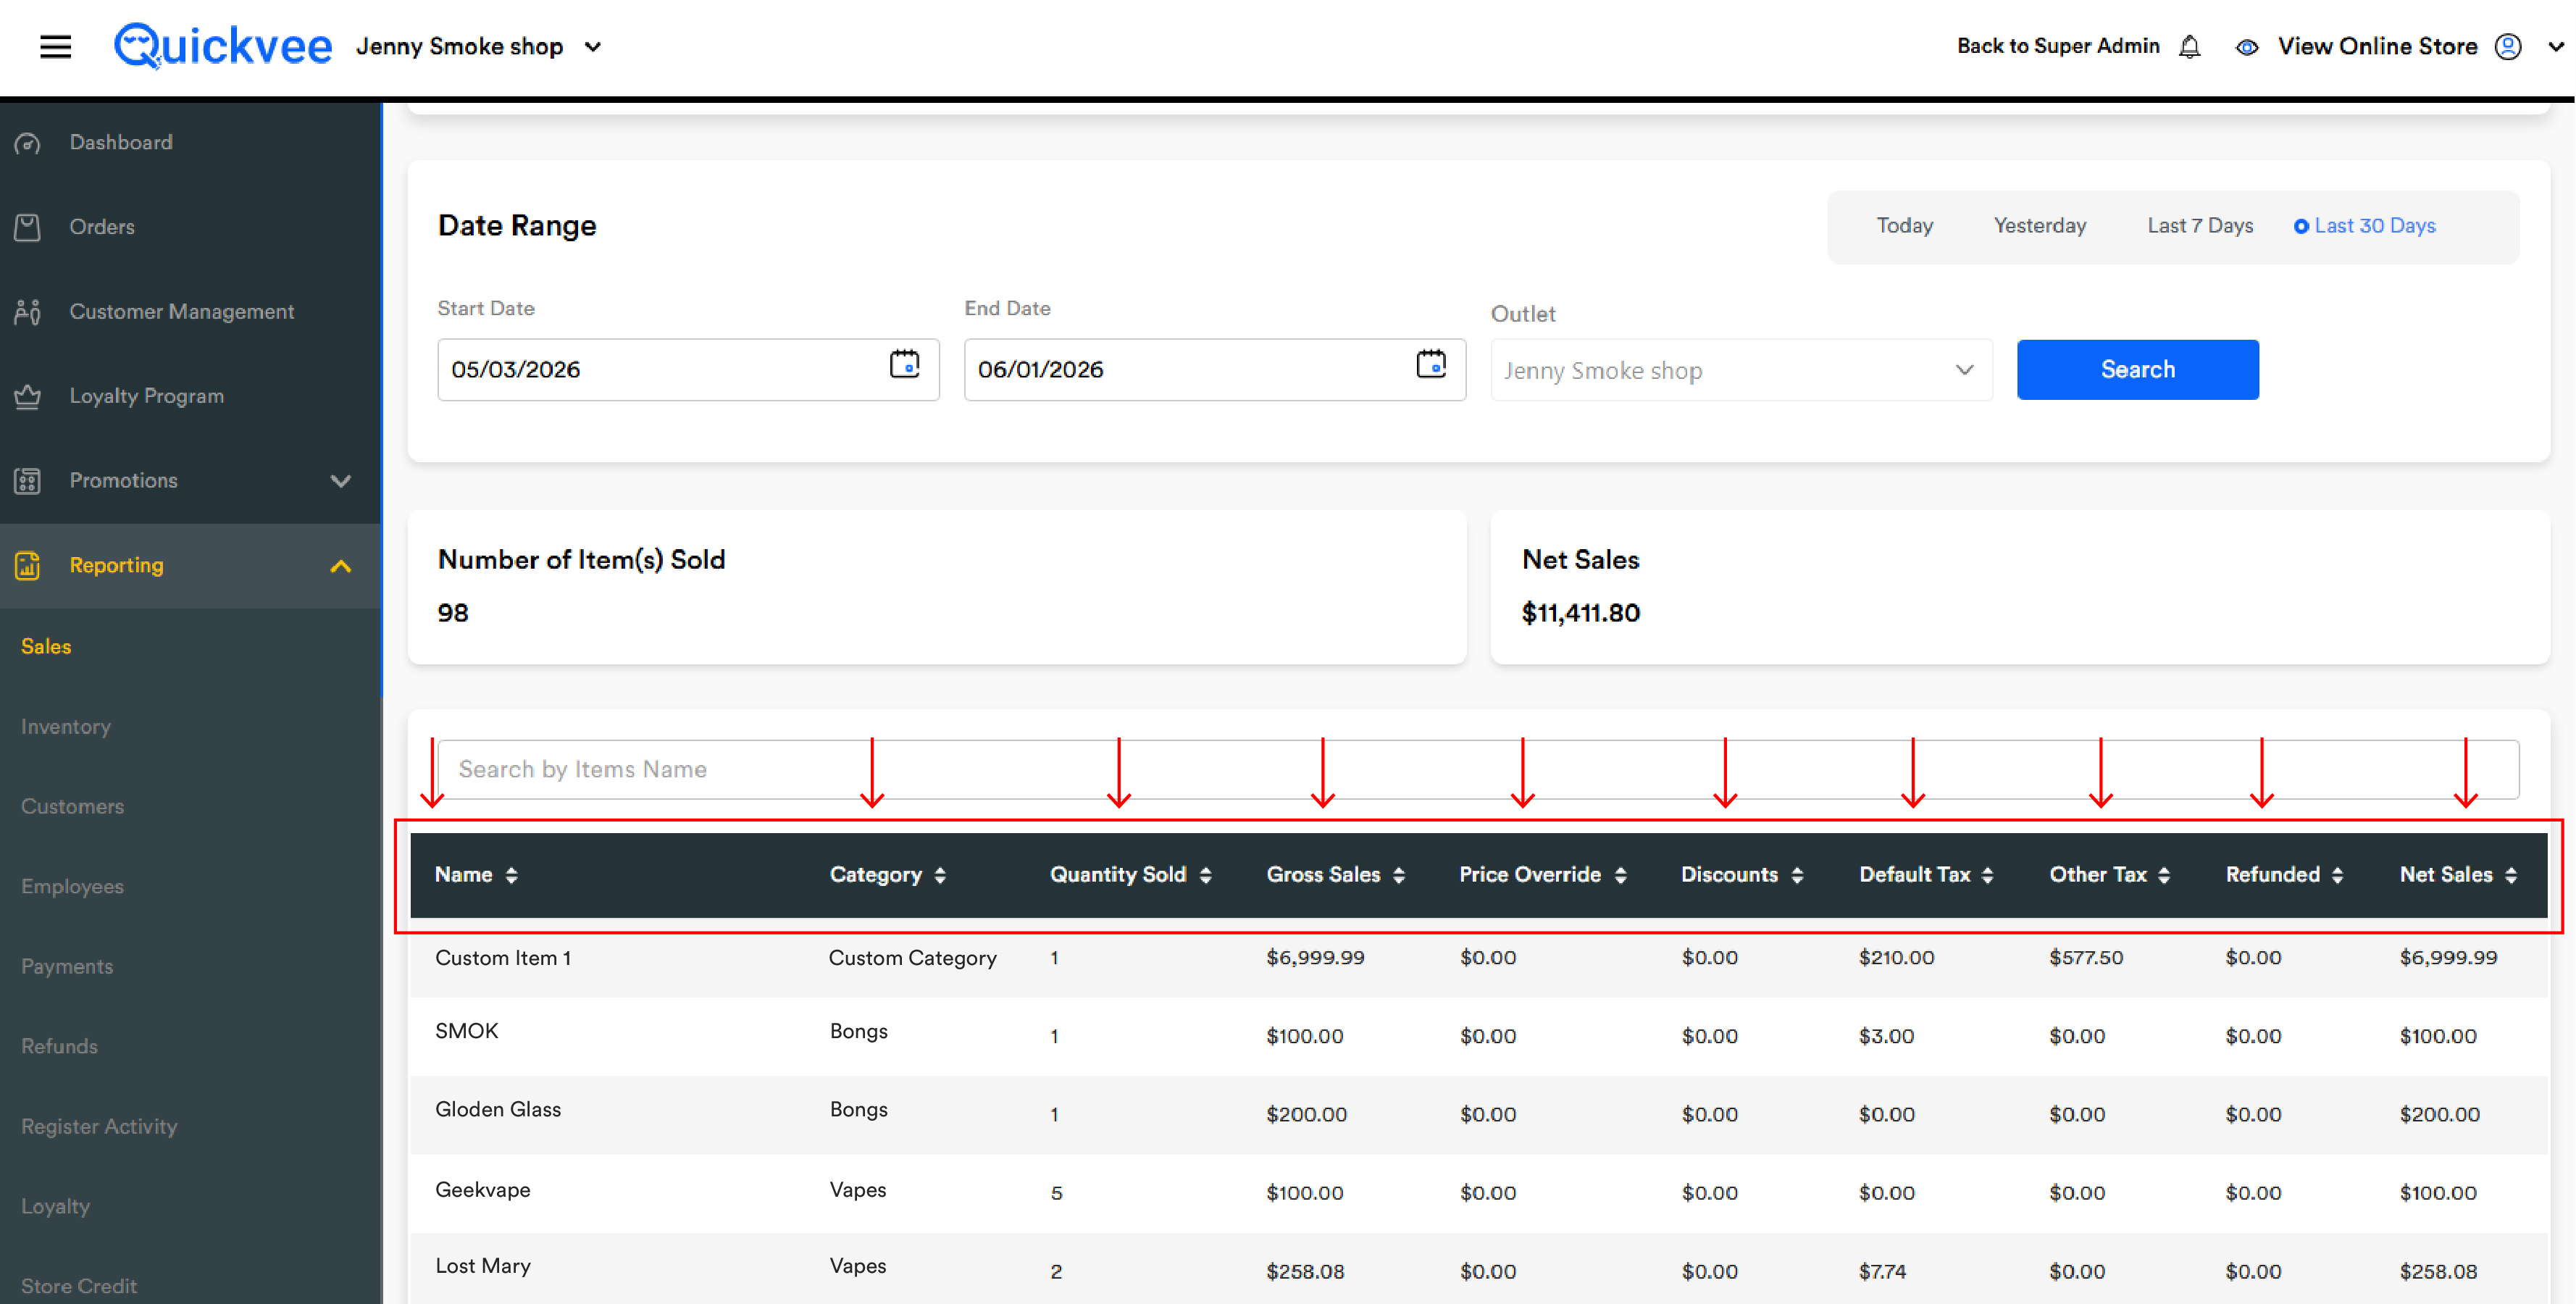The height and width of the screenshot is (1304, 2576).
Task: Click the Orders bag icon
Action: [x=28, y=227]
